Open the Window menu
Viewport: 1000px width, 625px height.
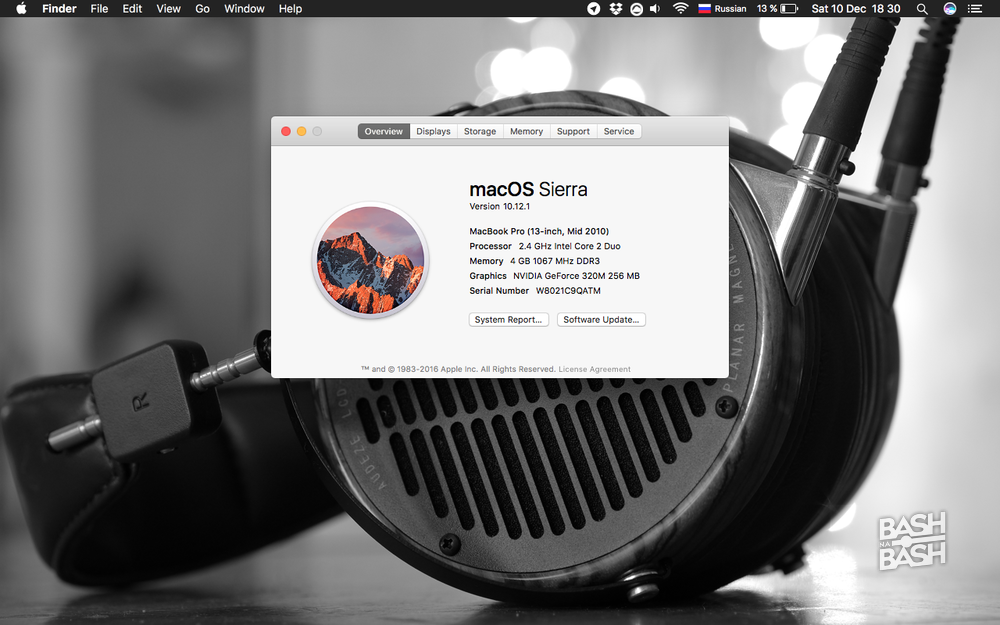tap(244, 8)
